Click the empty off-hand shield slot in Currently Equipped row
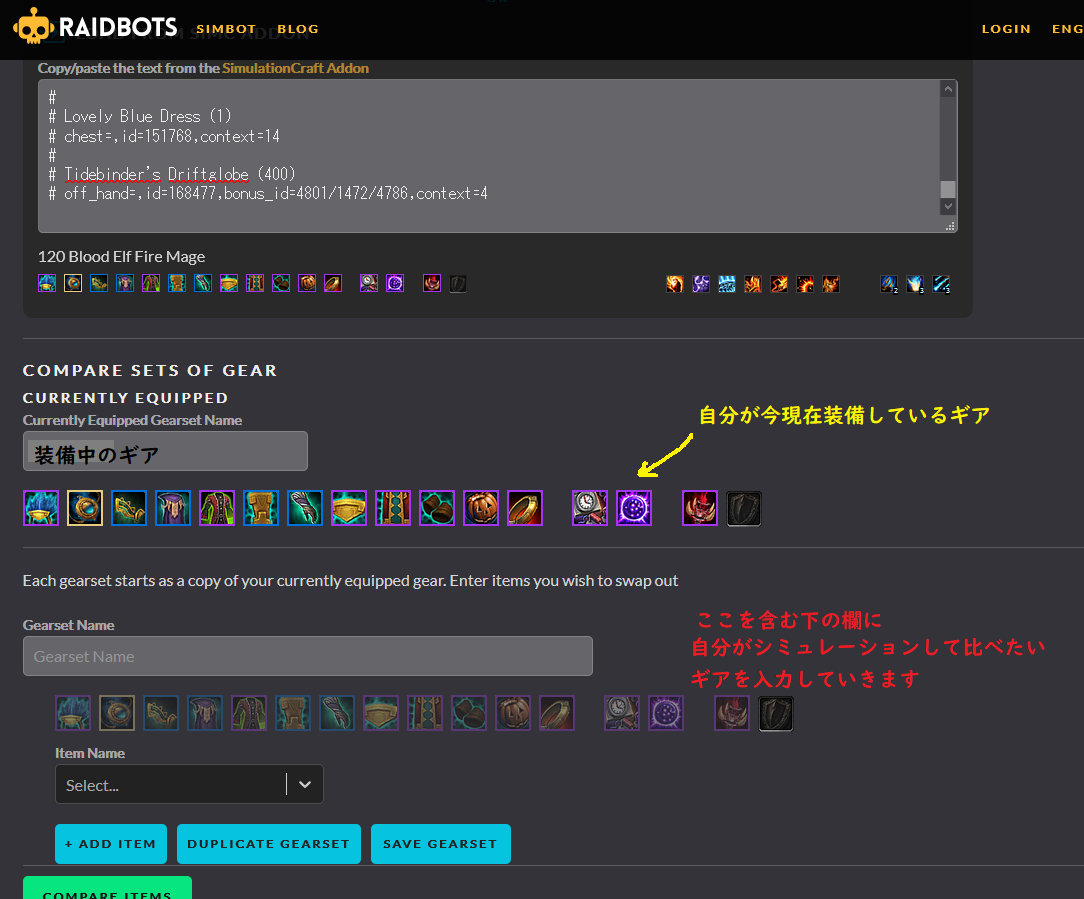Viewport: 1084px width, 899px height. pos(744,508)
